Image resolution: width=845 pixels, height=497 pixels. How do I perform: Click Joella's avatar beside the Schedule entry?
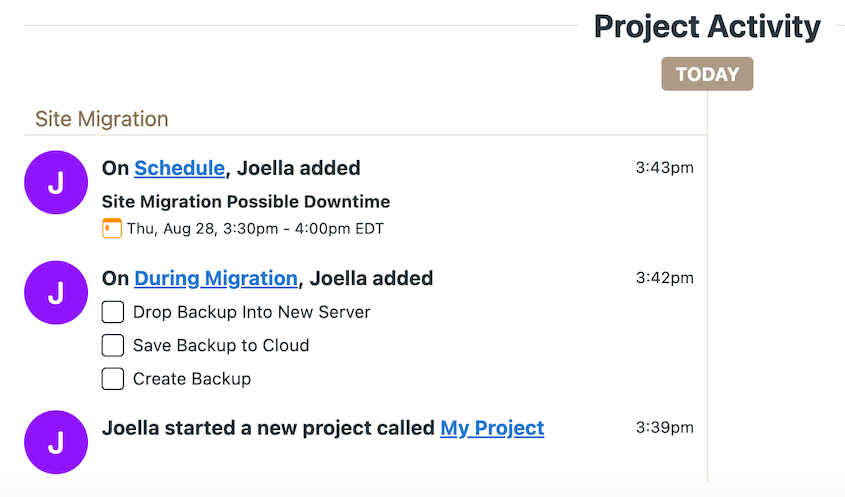coord(56,182)
